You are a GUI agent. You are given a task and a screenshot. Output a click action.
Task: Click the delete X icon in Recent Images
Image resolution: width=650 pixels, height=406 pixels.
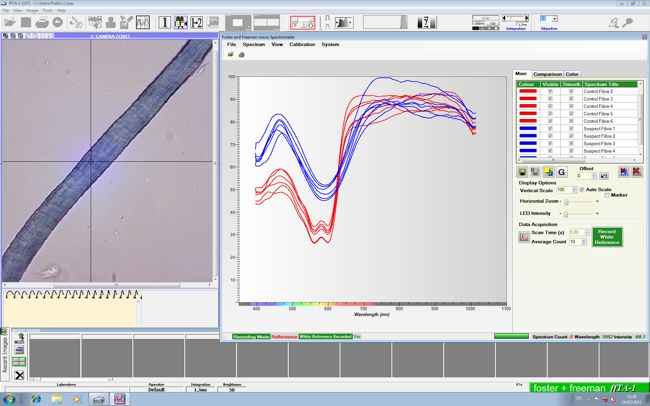19,373
